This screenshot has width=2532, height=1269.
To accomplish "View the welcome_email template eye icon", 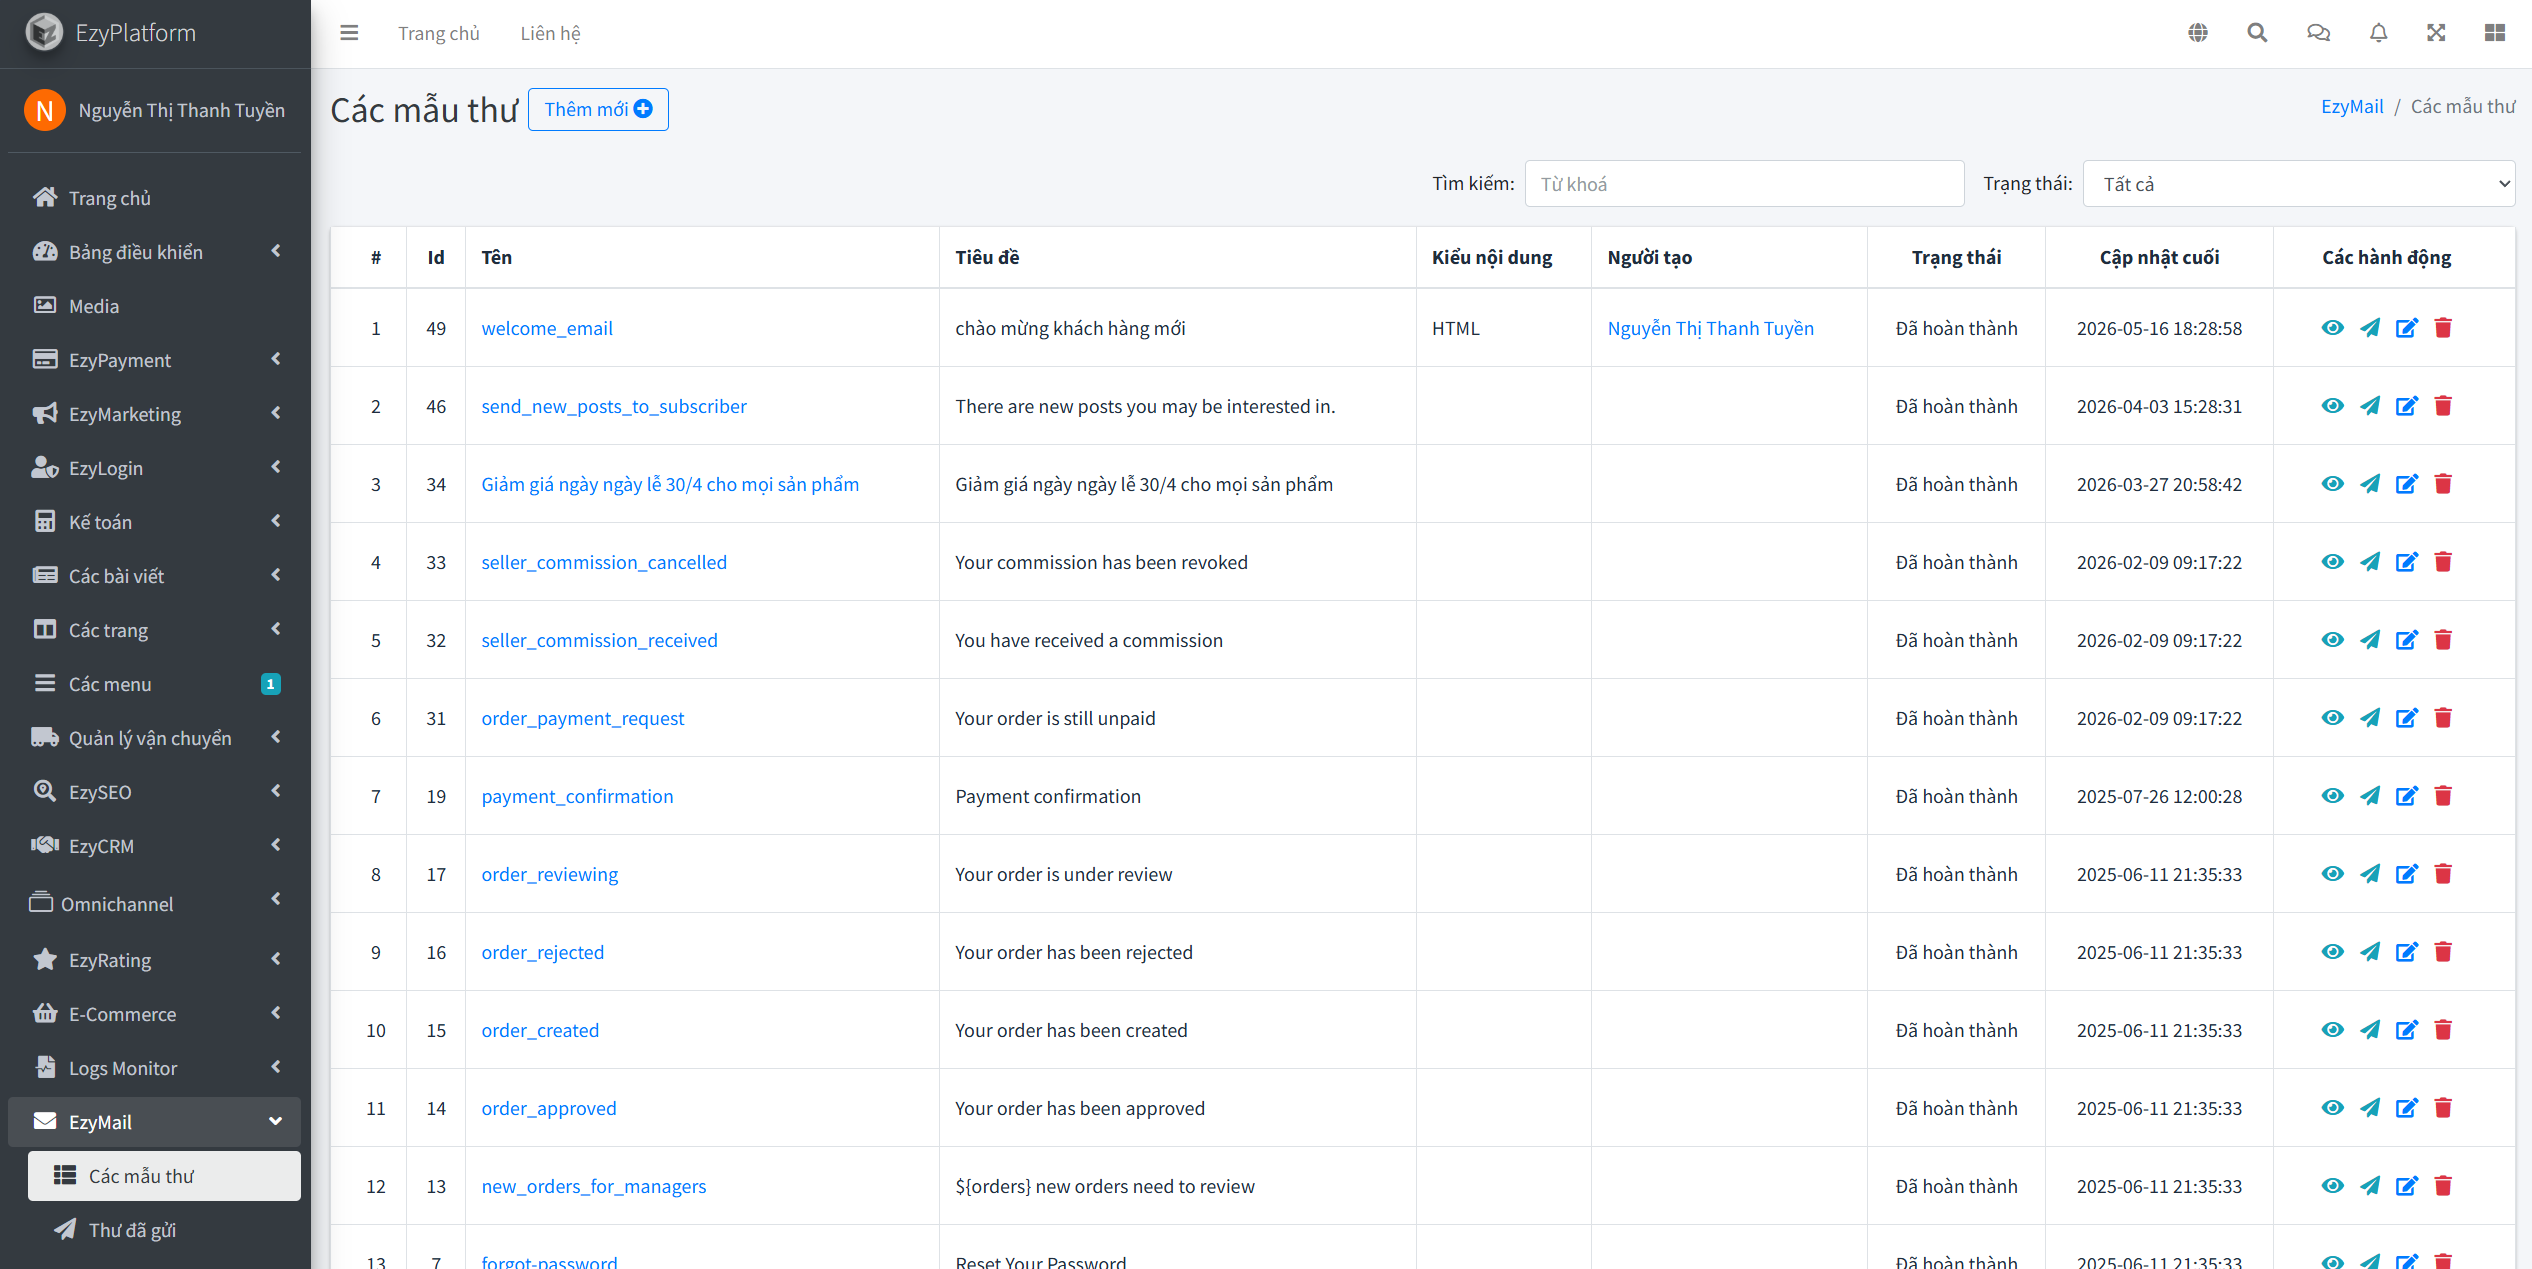I will click(x=2333, y=328).
